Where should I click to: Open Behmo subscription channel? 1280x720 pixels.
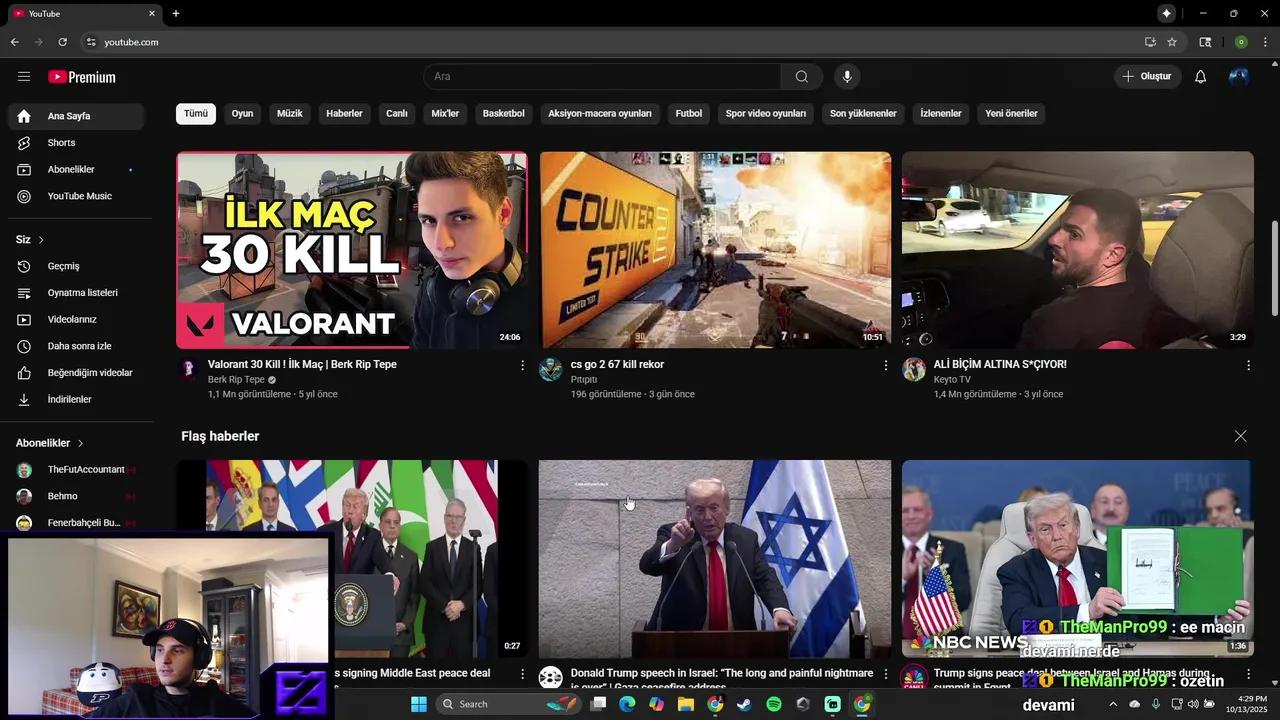76,497
